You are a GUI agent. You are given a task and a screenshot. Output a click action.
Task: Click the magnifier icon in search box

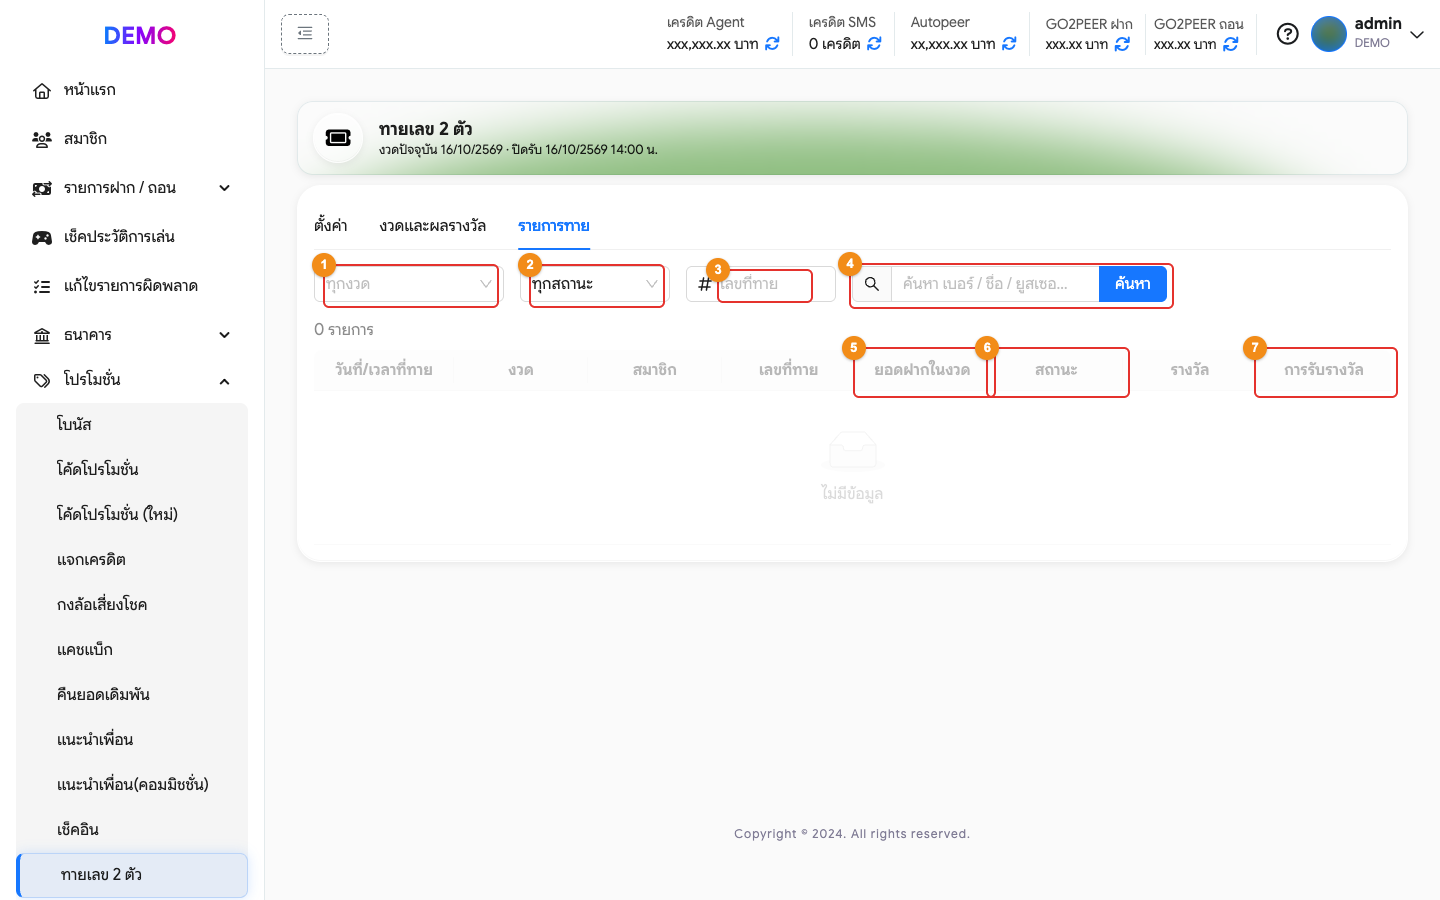pos(872,284)
